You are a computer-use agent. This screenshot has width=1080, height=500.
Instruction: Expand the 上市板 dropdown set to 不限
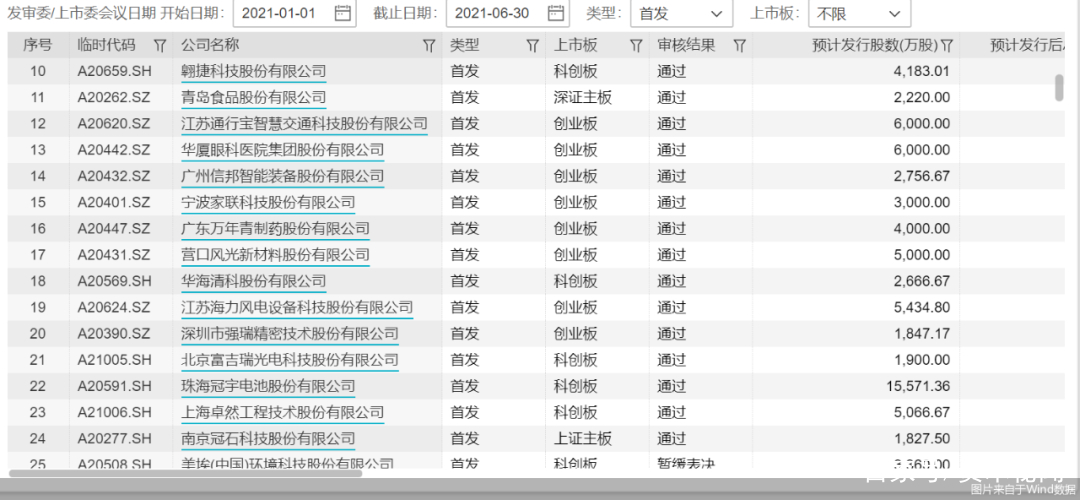tap(859, 13)
